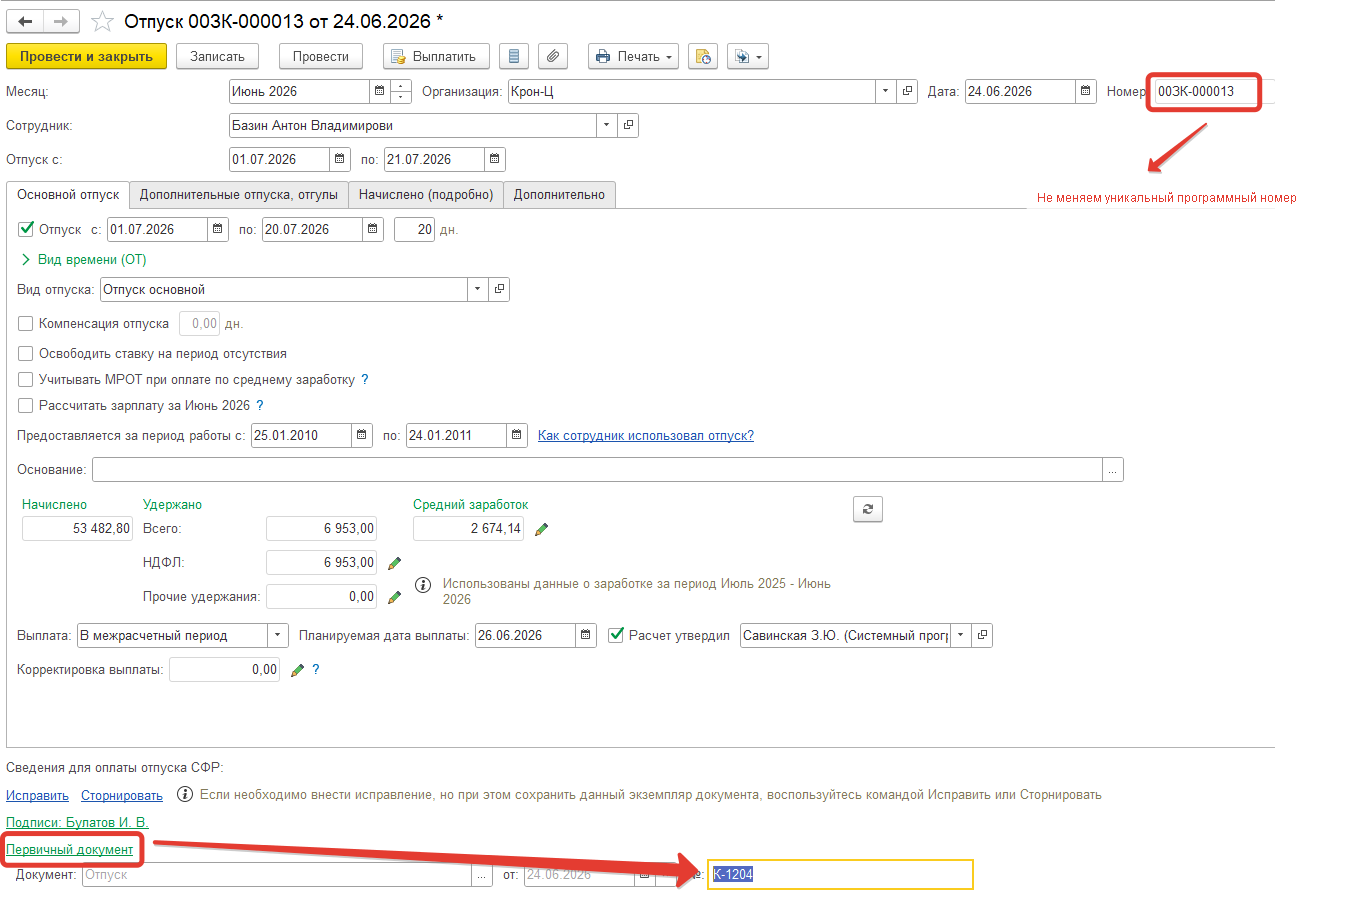1353x903 pixels.
Task: Increase the Месяц value with the stepper
Action: point(401,86)
